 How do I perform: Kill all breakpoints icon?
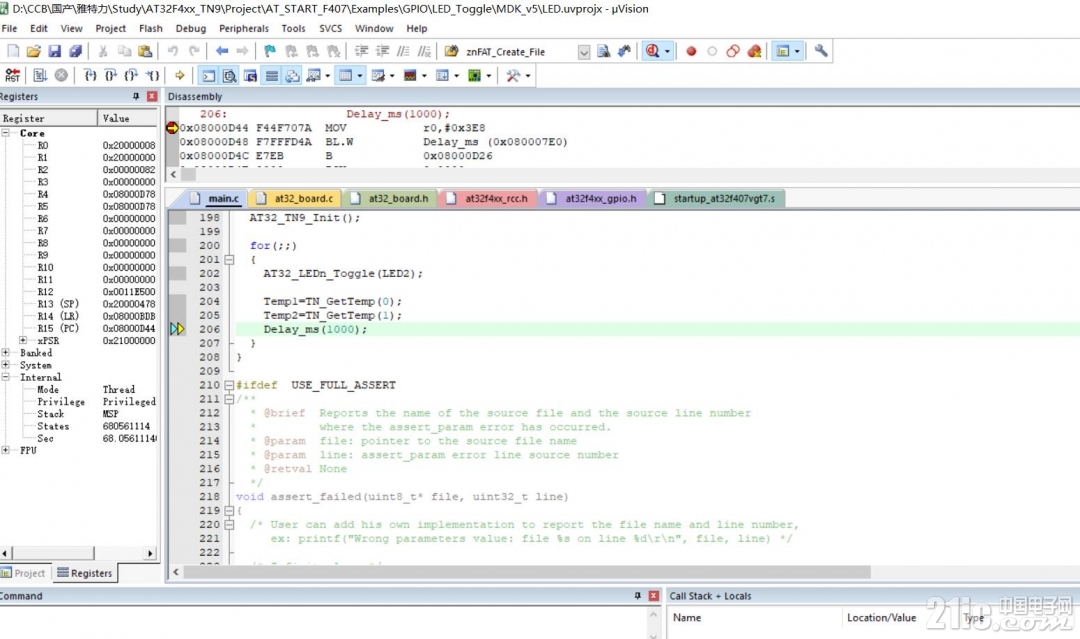click(x=754, y=51)
